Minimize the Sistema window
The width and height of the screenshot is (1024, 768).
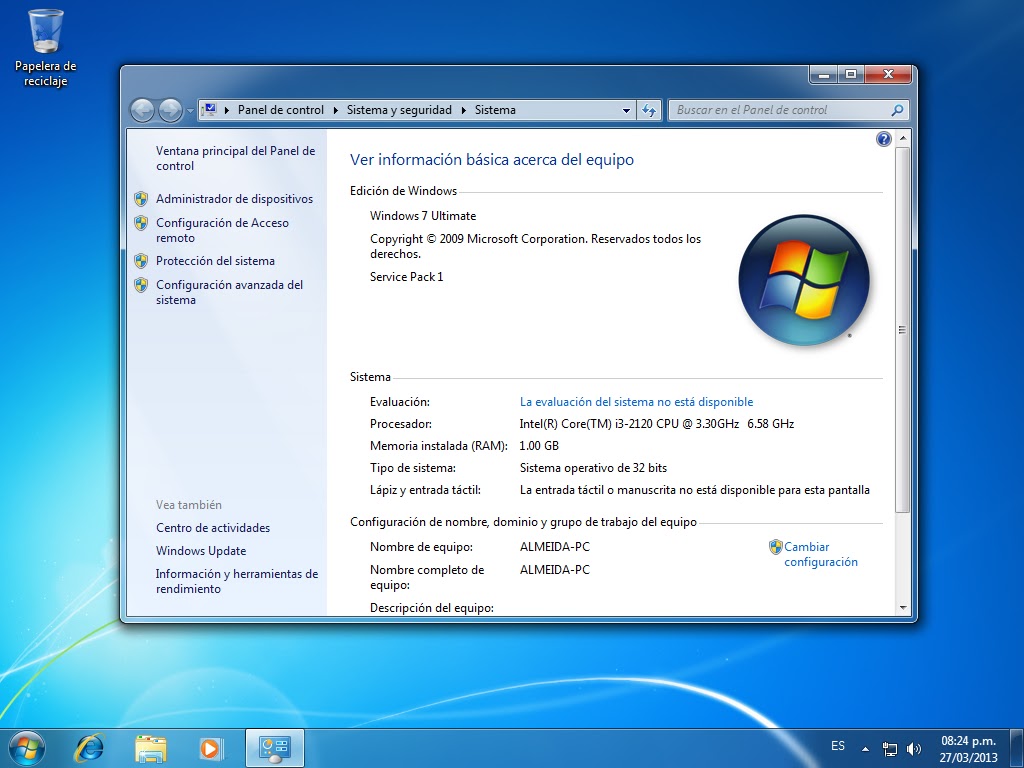coord(824,74)
